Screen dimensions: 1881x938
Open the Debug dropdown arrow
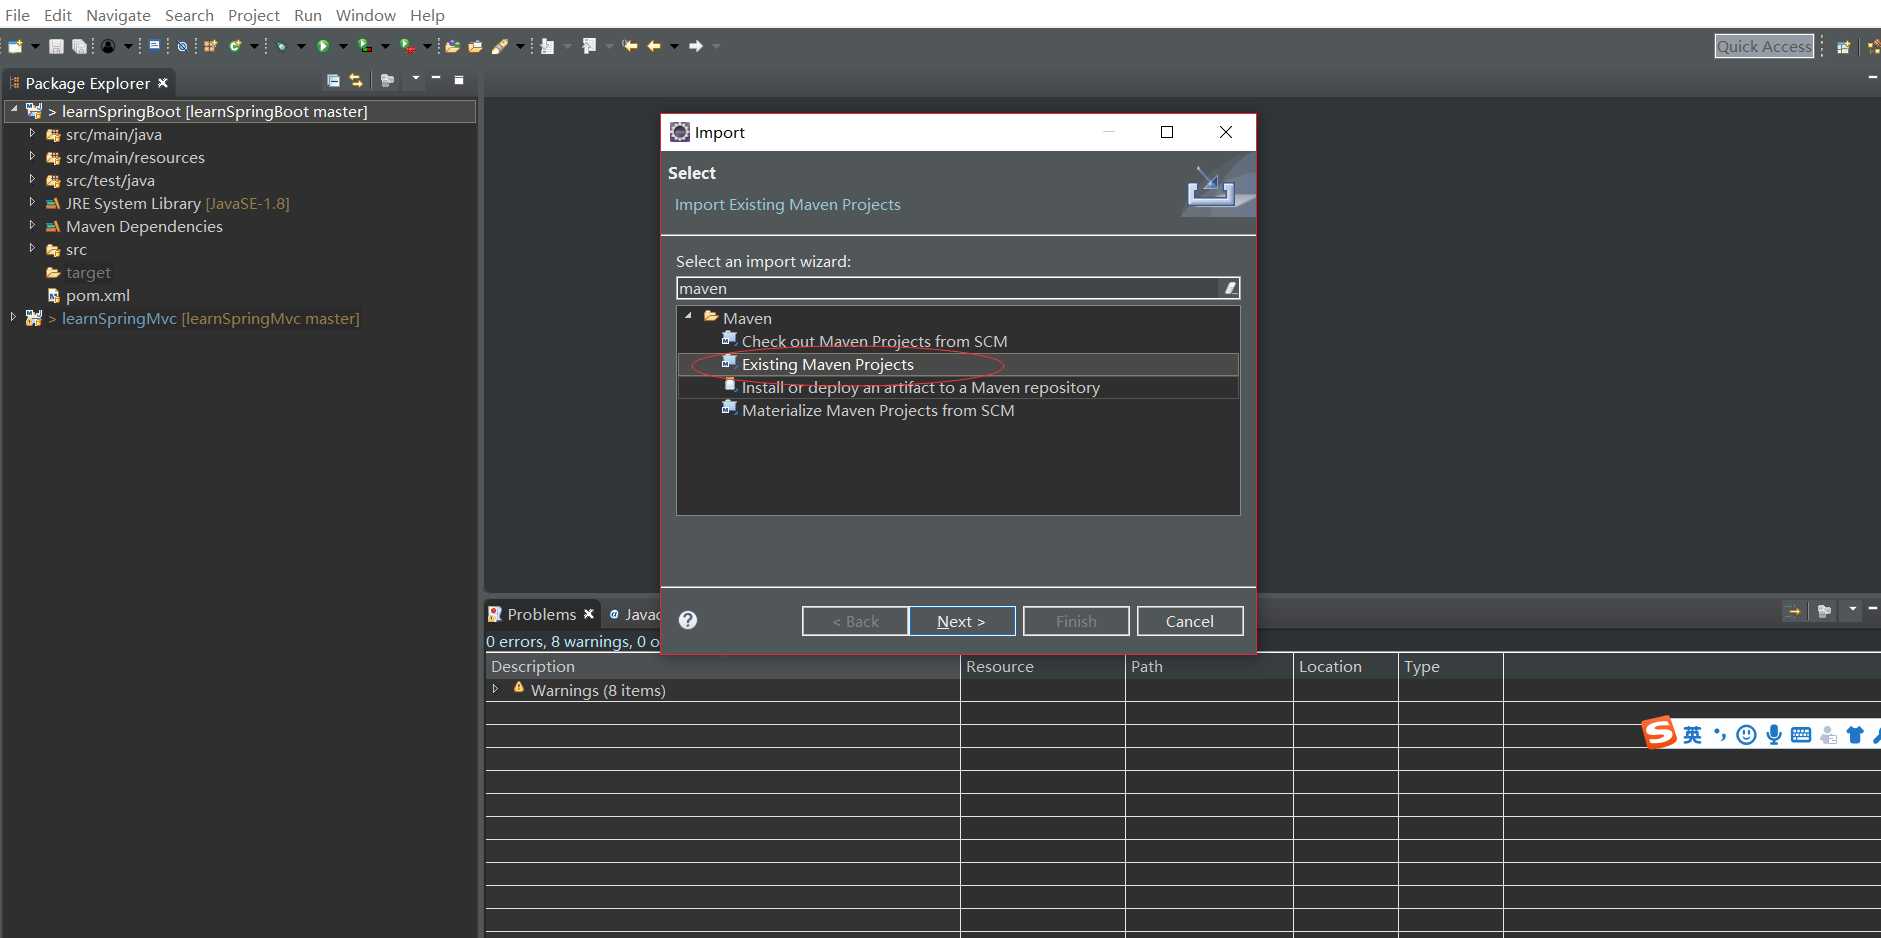(x=301, y=46)
